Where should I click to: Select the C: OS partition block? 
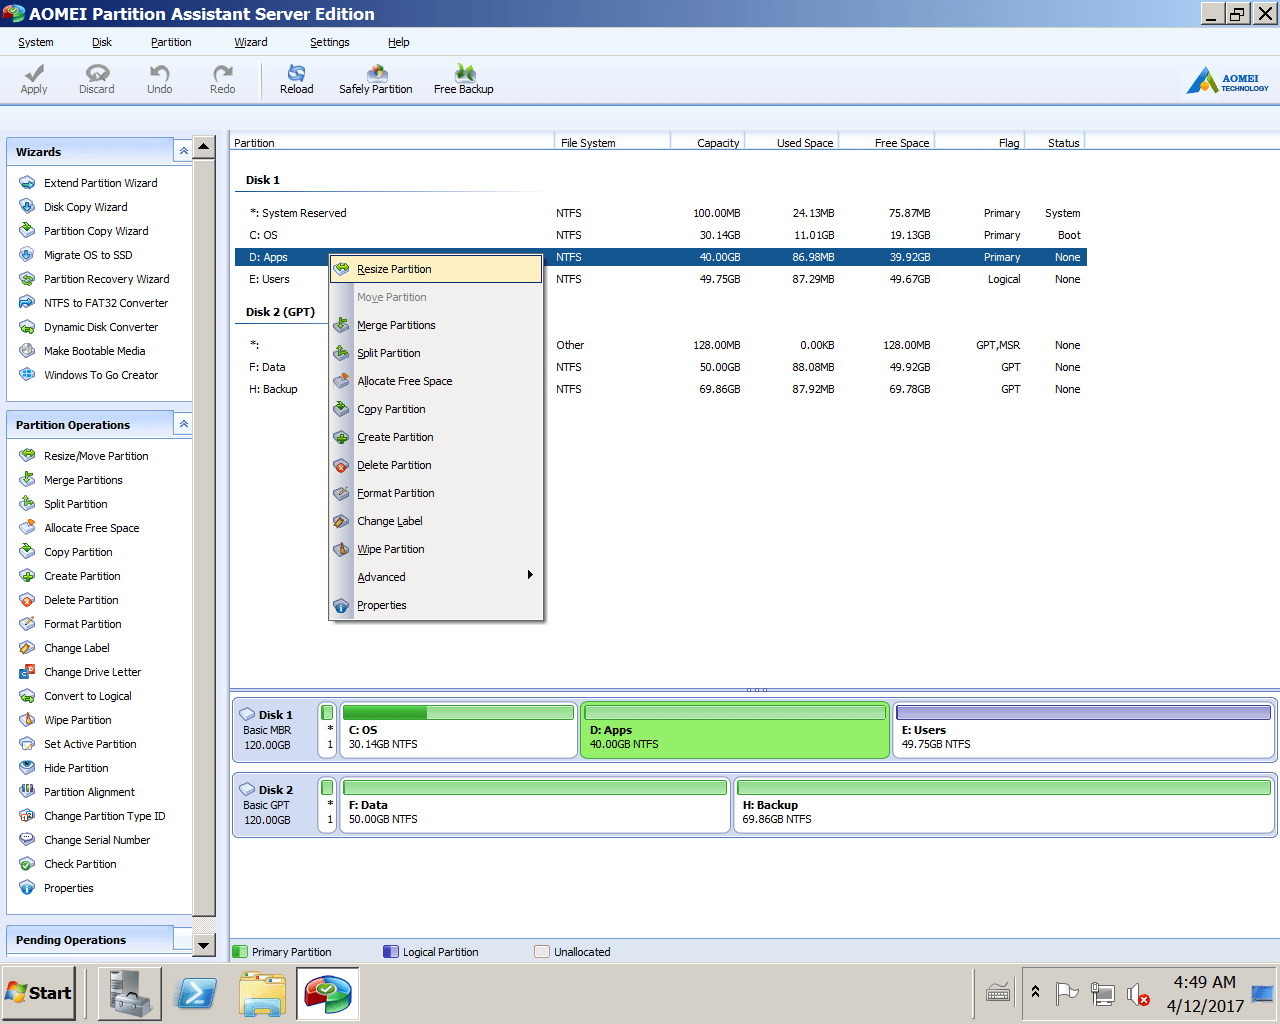tap(458, 730)
